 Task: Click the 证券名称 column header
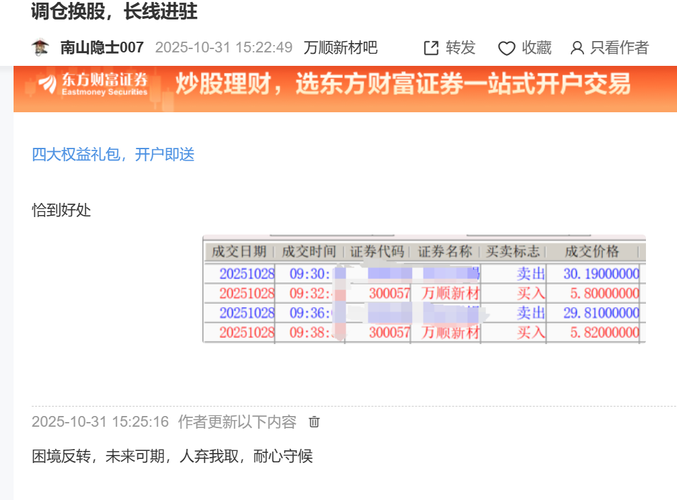pos(445,251)
